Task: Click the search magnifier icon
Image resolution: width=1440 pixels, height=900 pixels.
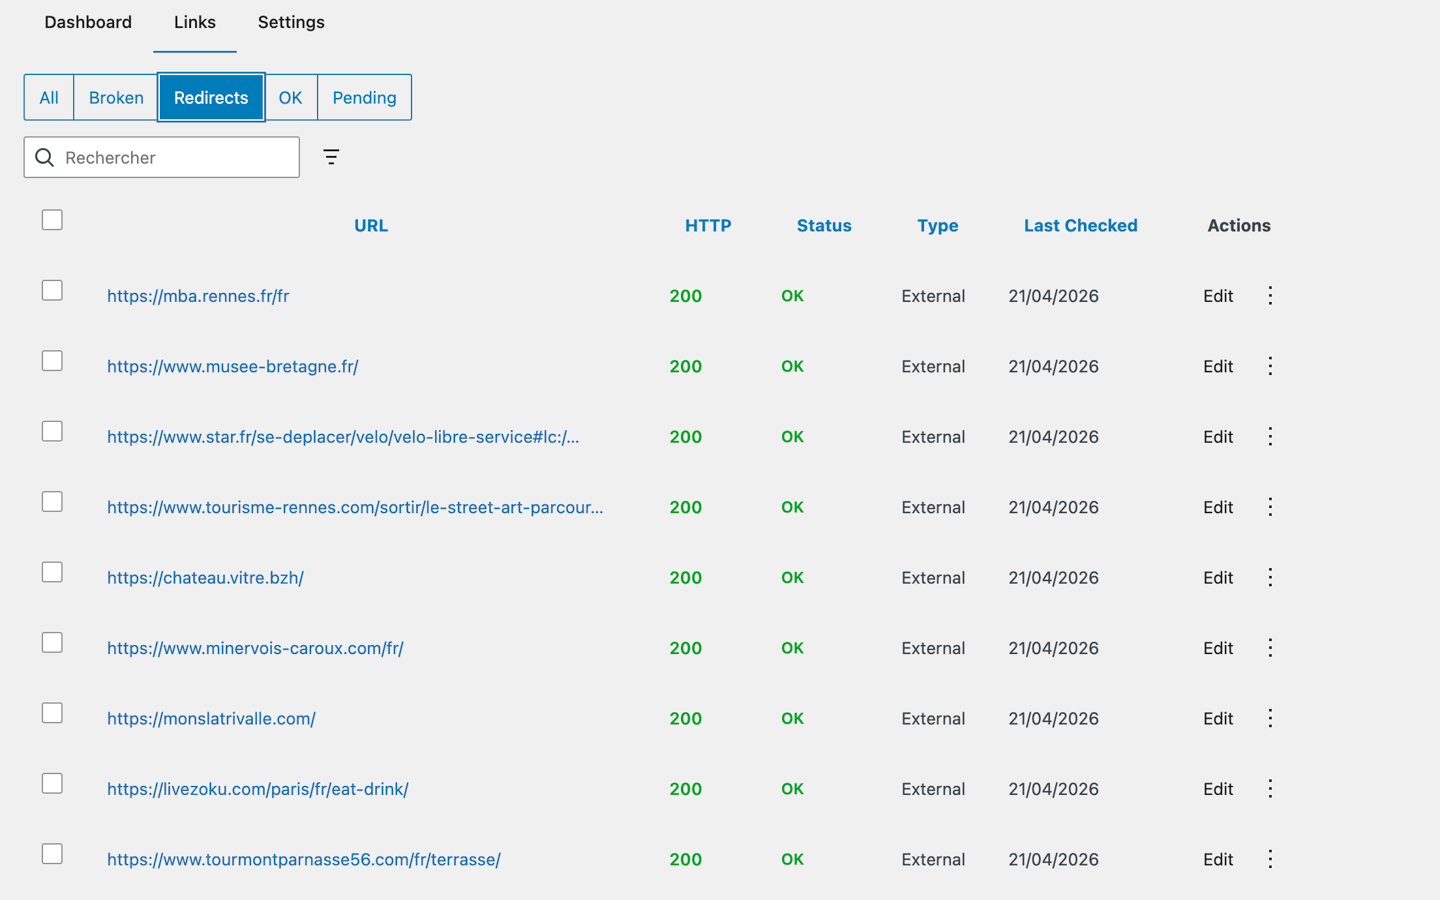Action: 44,157
